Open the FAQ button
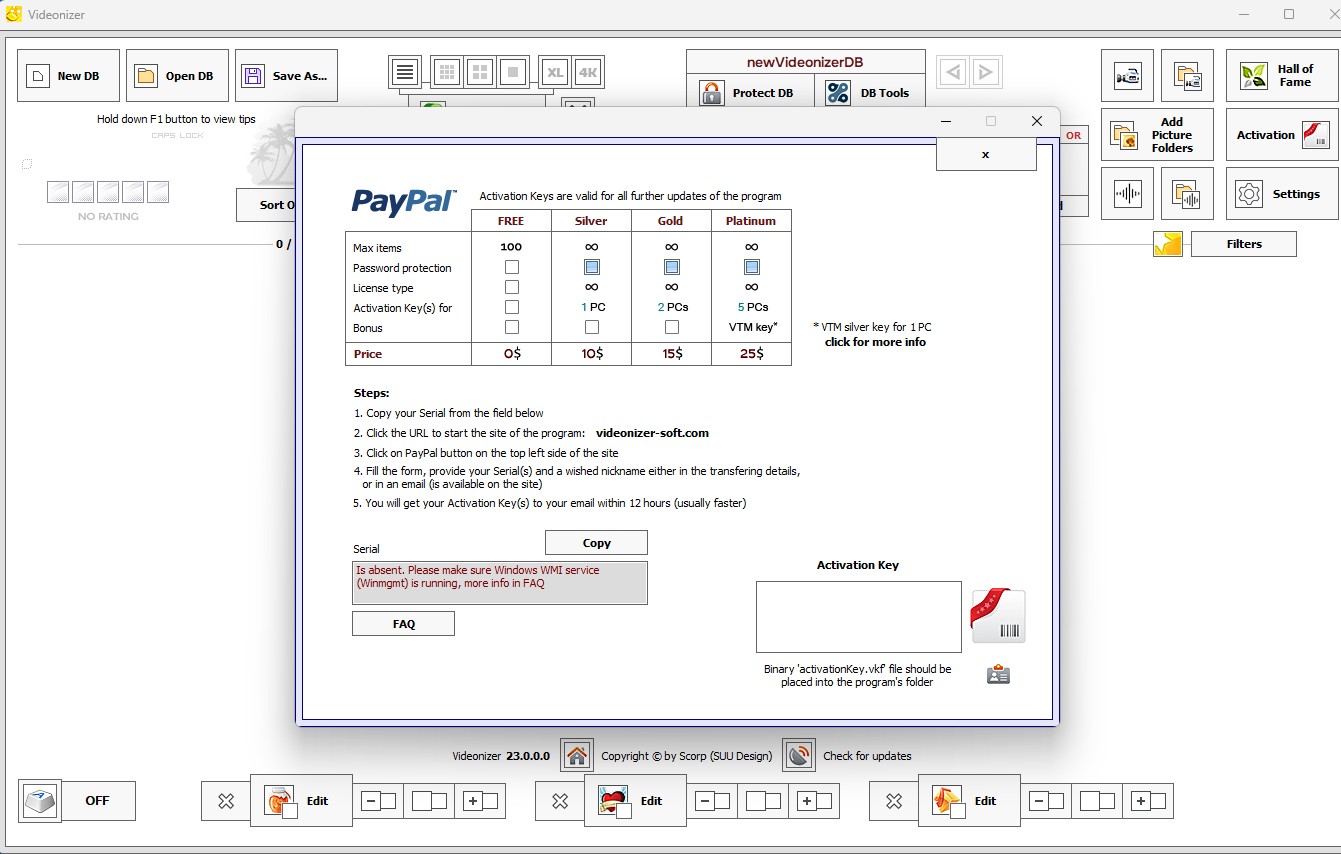The image size is (1341, 854). click(x=403, y=624)
